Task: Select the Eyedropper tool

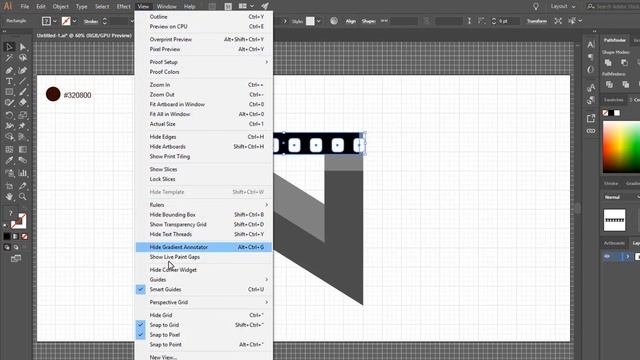Action: click(9, 160)
